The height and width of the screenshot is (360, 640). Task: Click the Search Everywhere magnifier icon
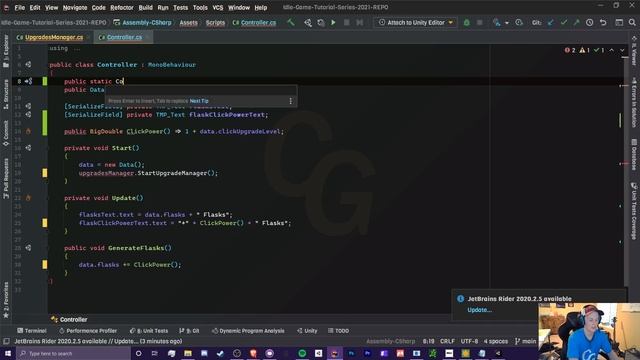click(632, 22)
